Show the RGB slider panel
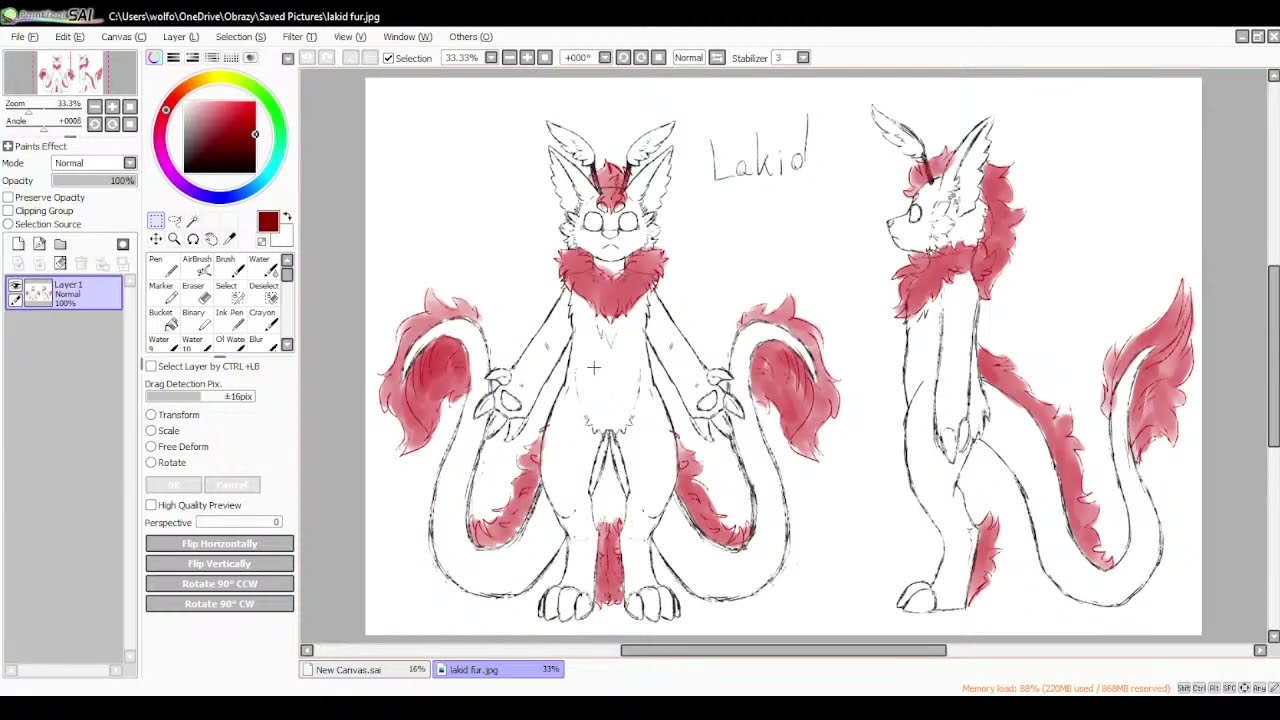Viewport: 1280px width, 720px height. click(x=173, y=58)
